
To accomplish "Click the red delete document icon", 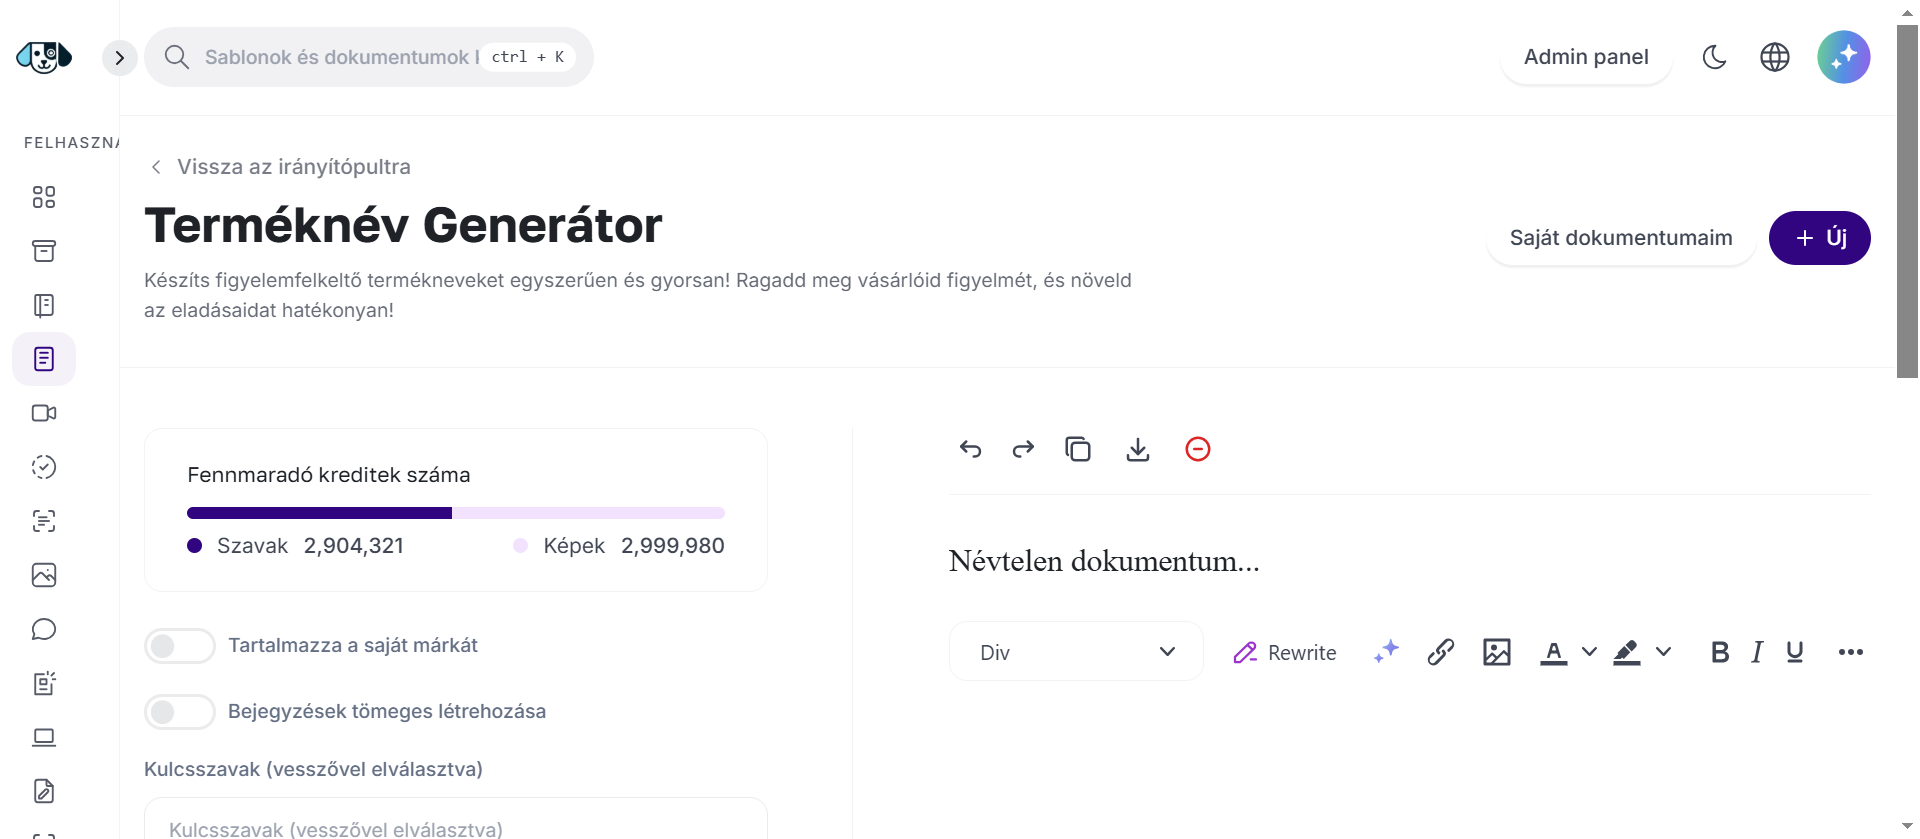I will [1198, 449].
